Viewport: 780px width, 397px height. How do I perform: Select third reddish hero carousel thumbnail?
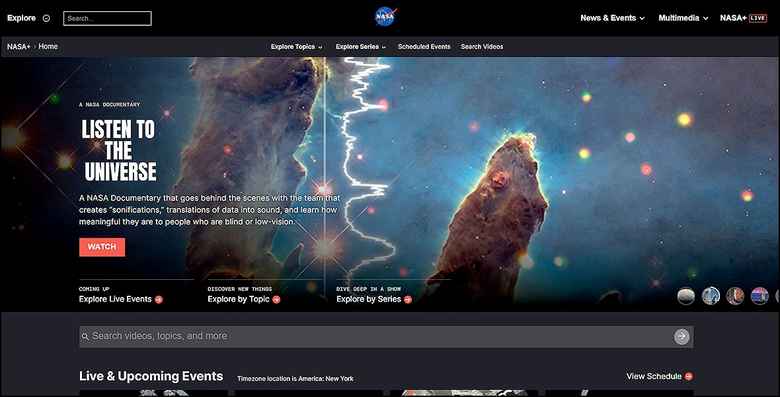735,296
